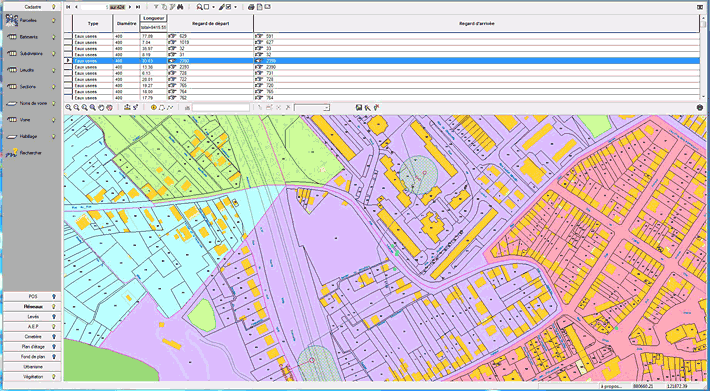The width and height of the screenshot is (710, 391).
Task: Toggle the Noms de voirie layer light bulb
Action: click(53, 103)
